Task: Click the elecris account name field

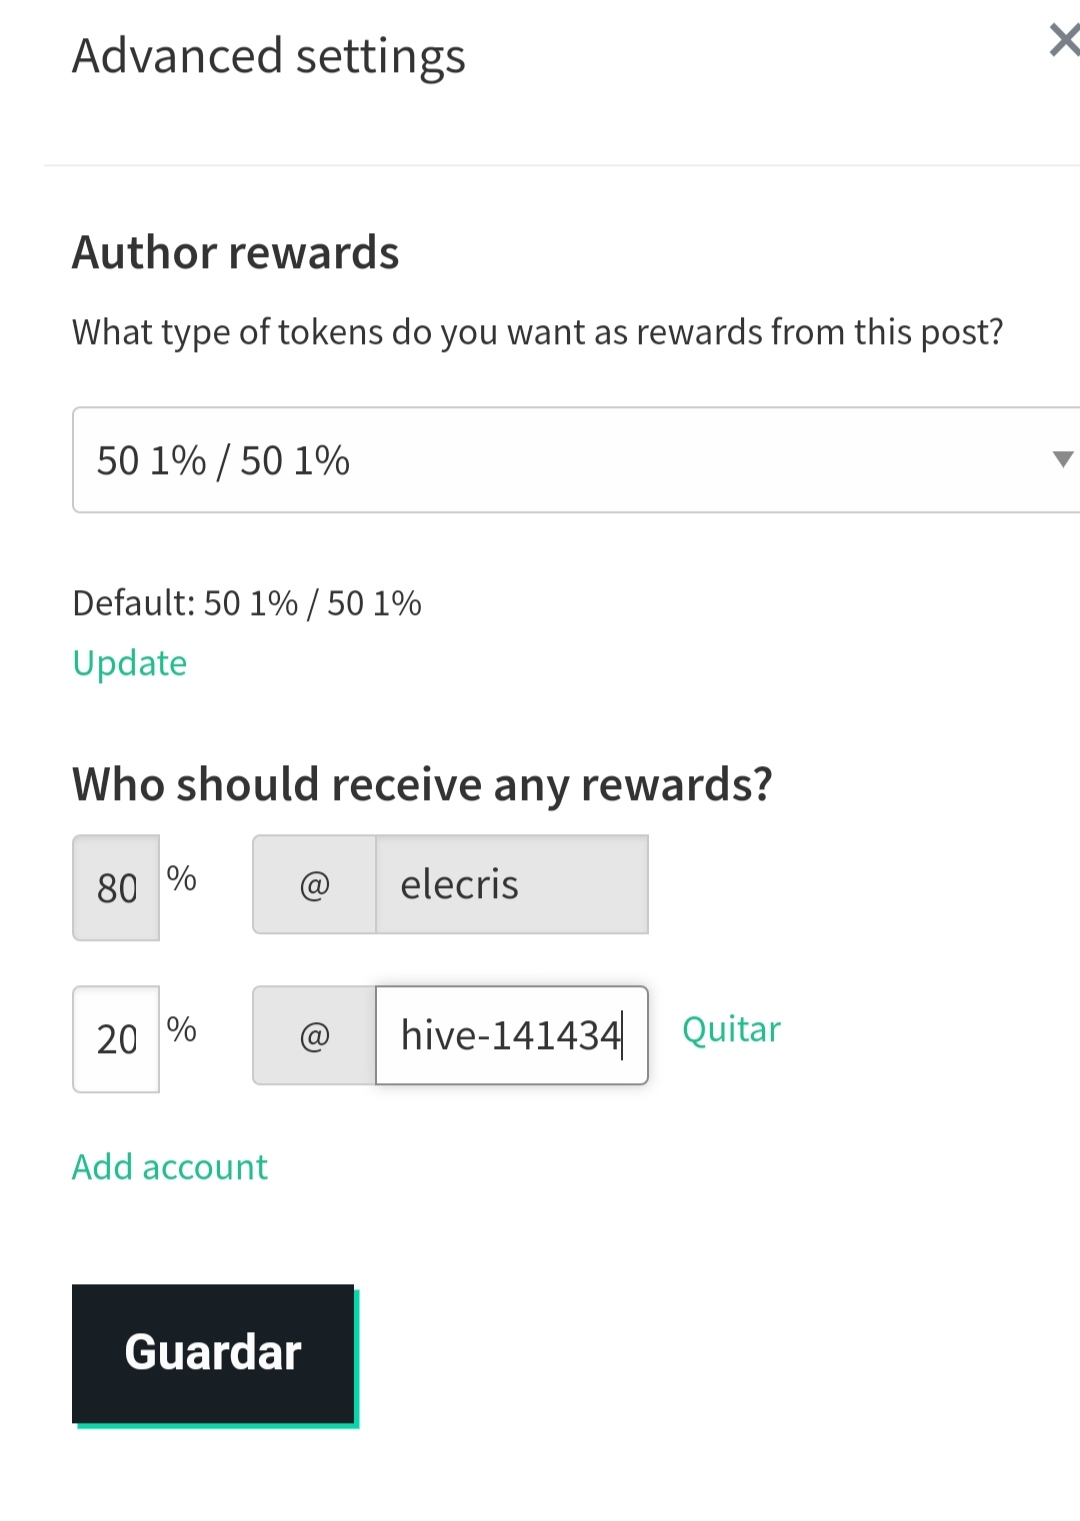Action: pos(512,884)
